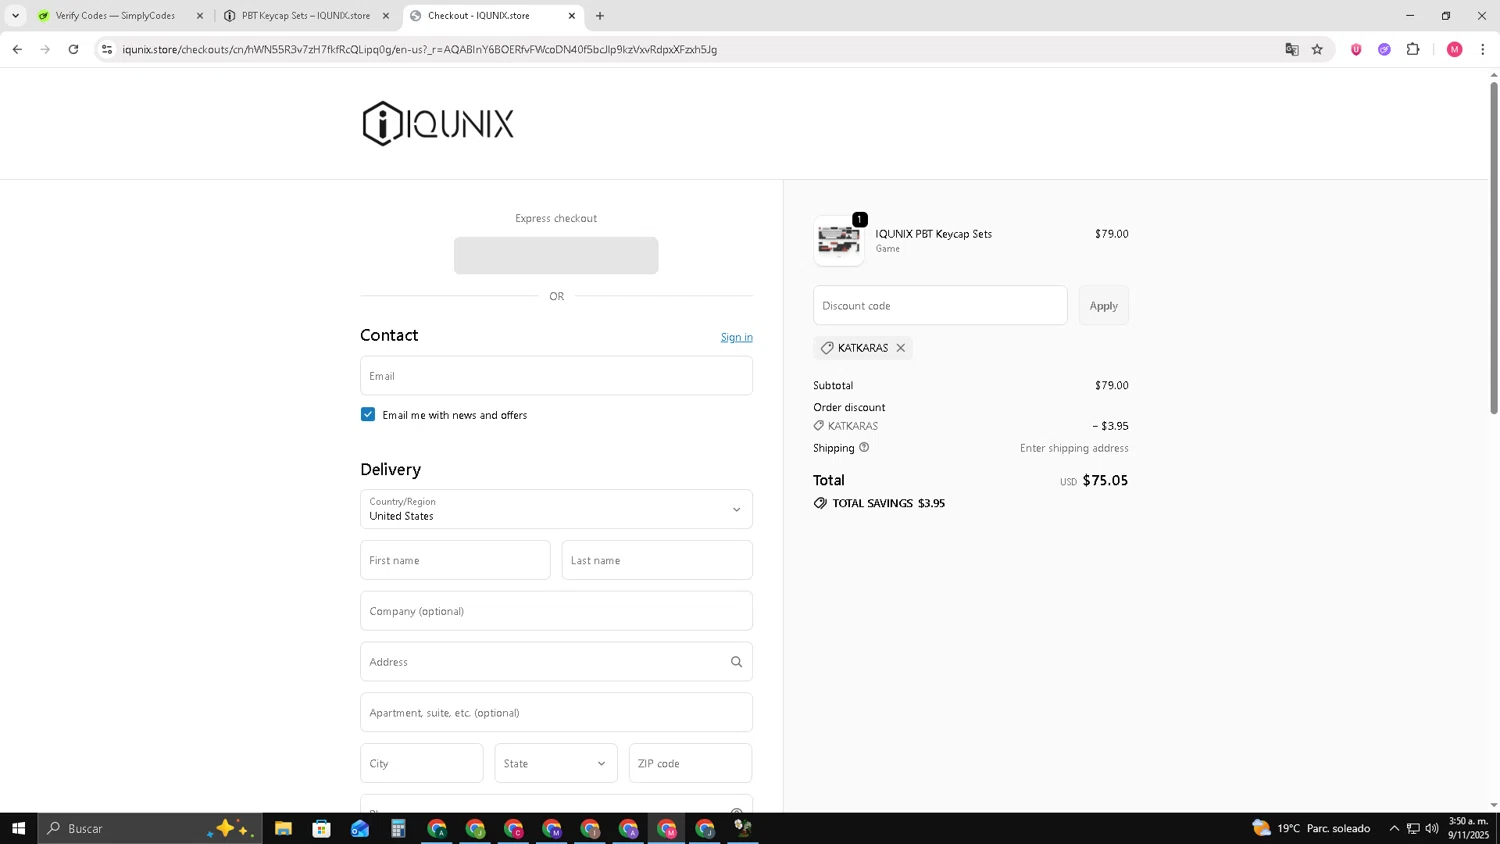This screenshot has width=1500, height=844.
Task: Close the PBT Keycap Sets tab
Action: [x=386, y=16]
